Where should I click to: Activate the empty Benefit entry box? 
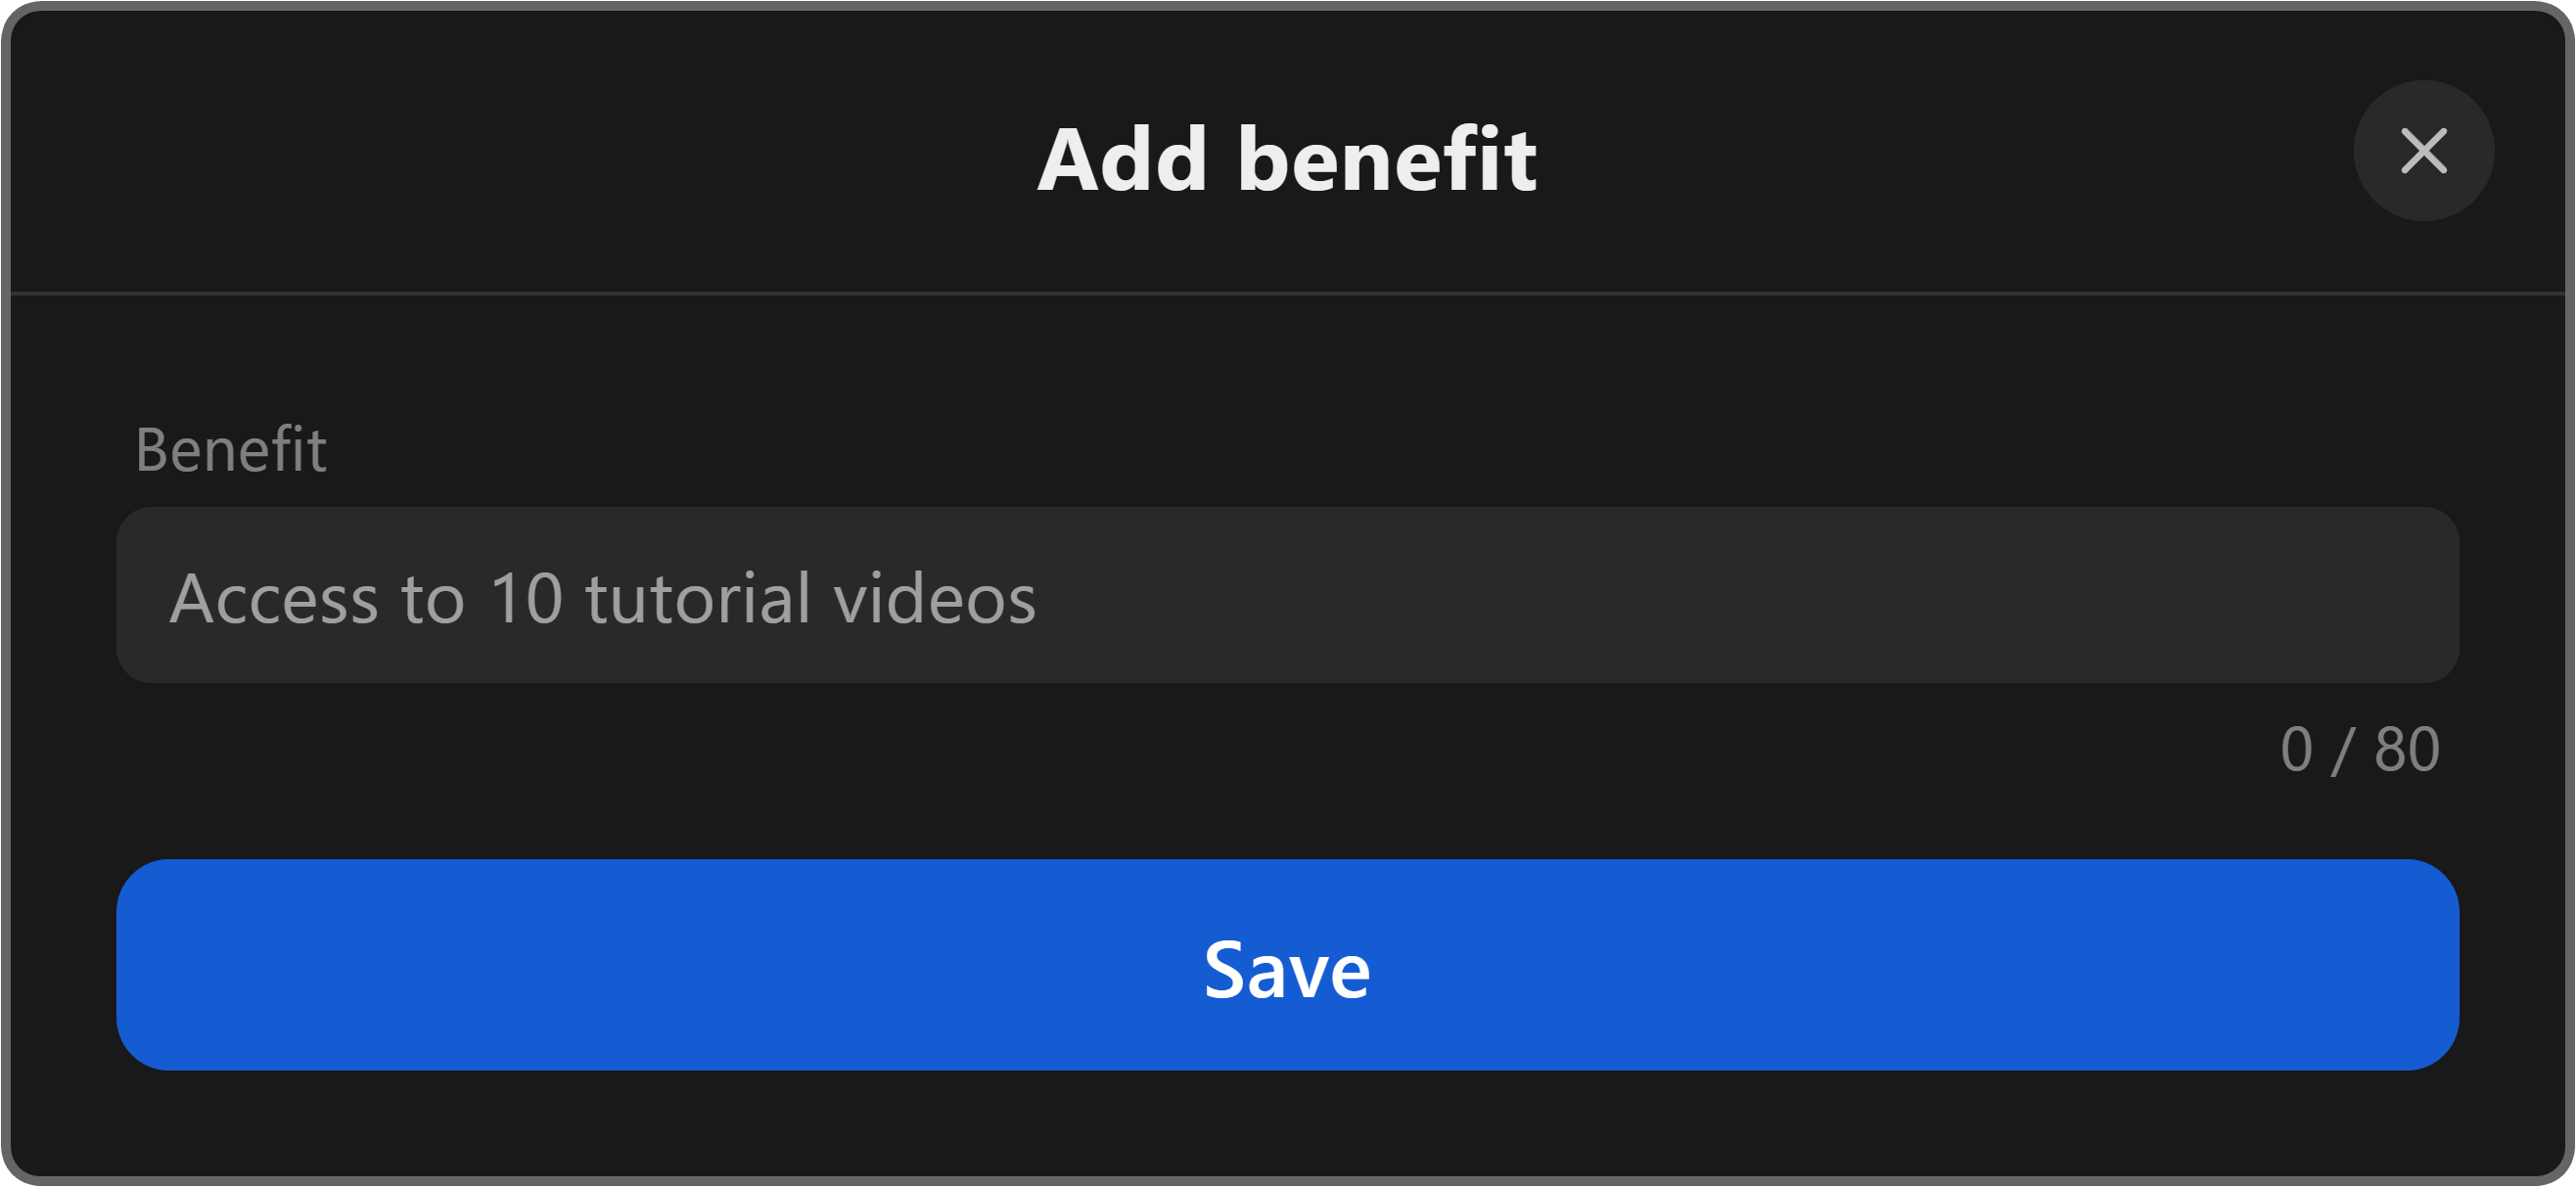1287,595
